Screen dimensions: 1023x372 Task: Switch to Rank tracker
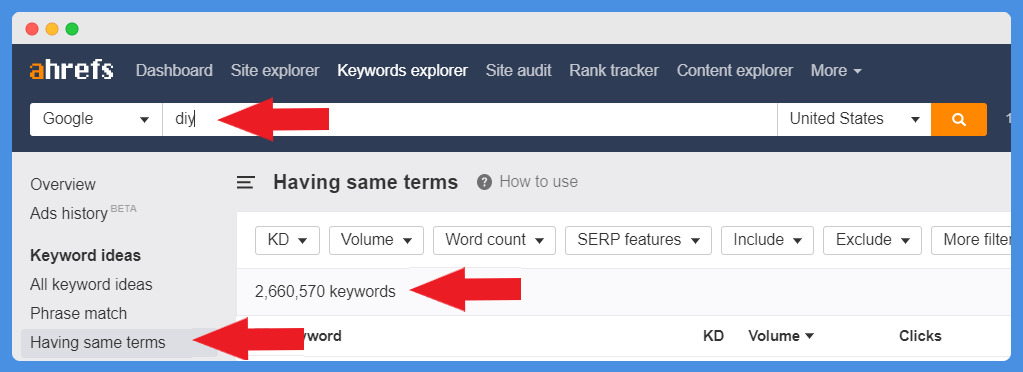click(x=614, y=70)
